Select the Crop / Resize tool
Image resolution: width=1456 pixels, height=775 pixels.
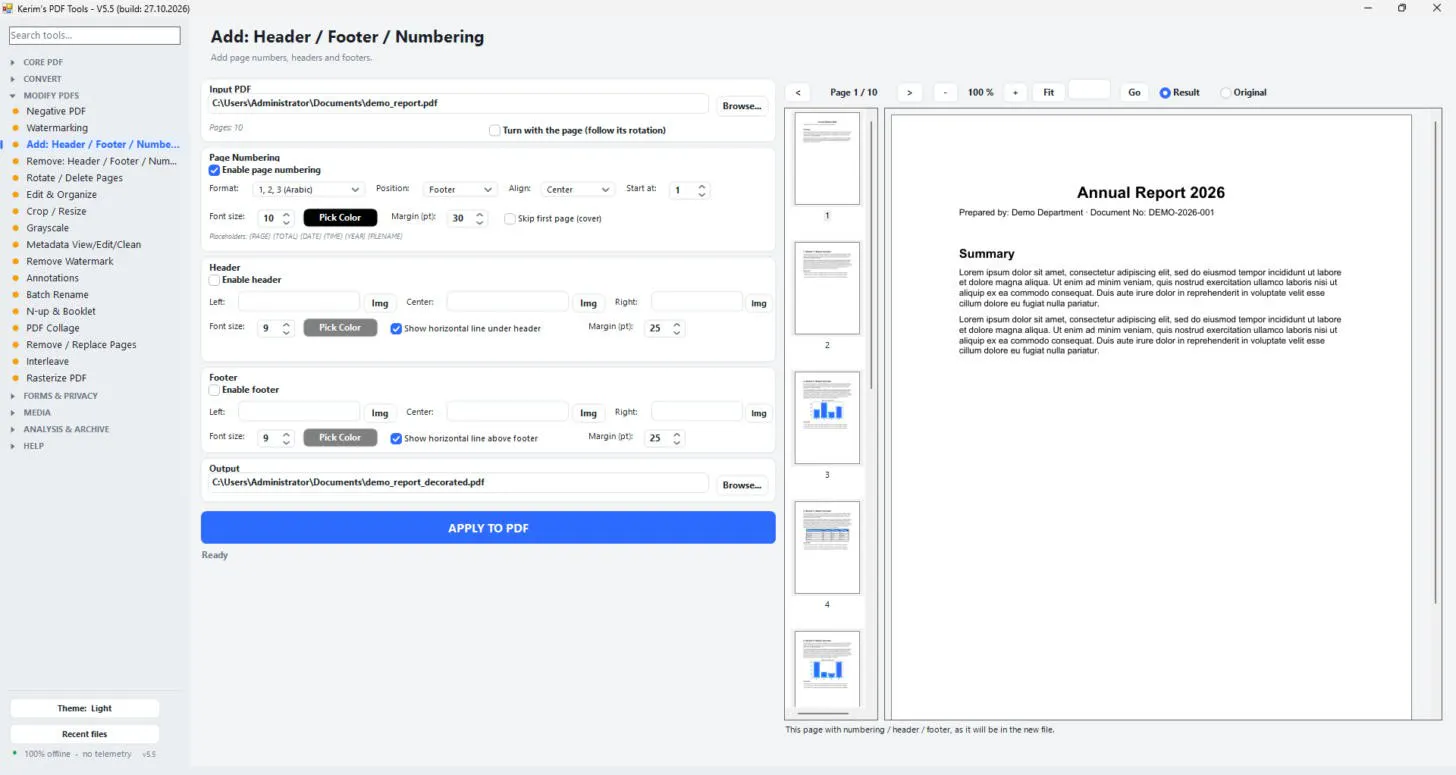pos(56,211)
